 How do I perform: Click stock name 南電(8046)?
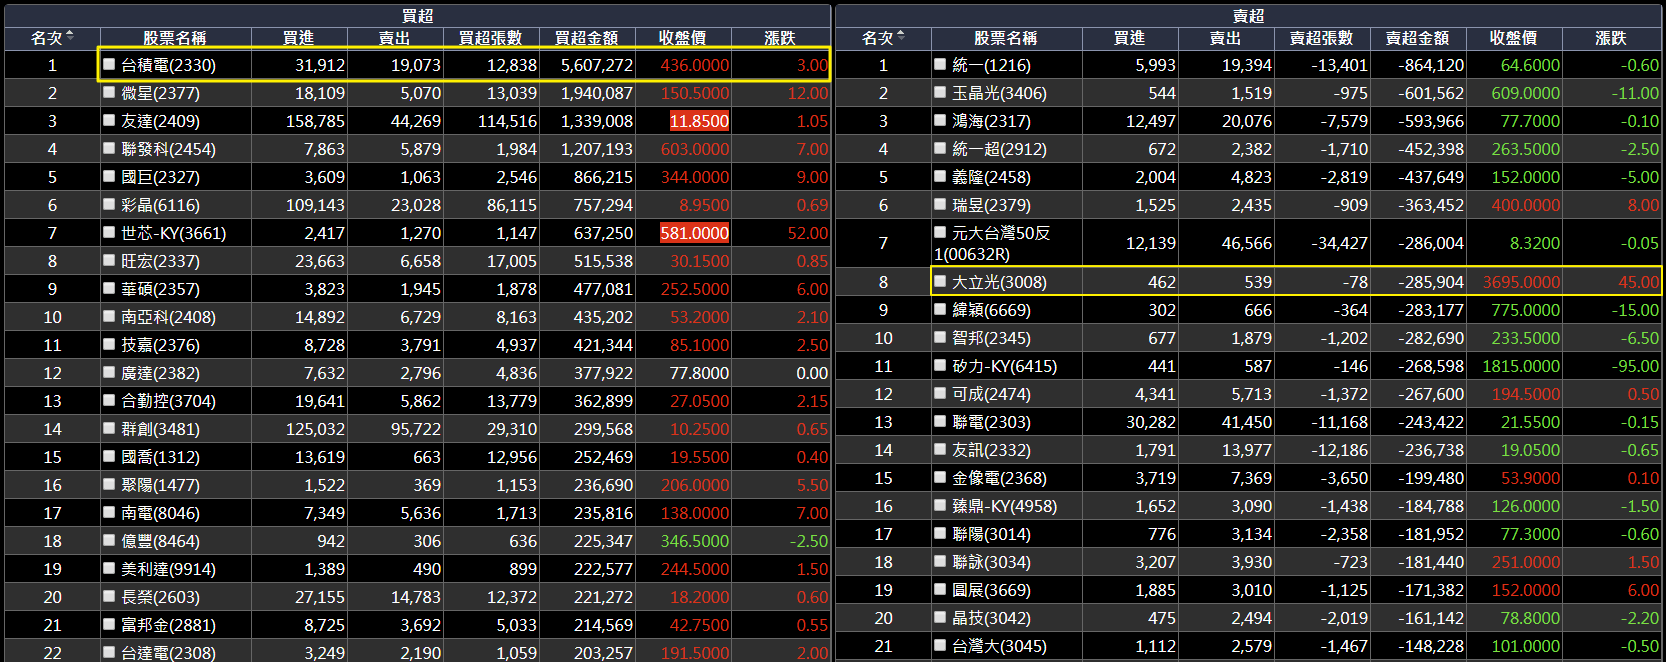160,513
